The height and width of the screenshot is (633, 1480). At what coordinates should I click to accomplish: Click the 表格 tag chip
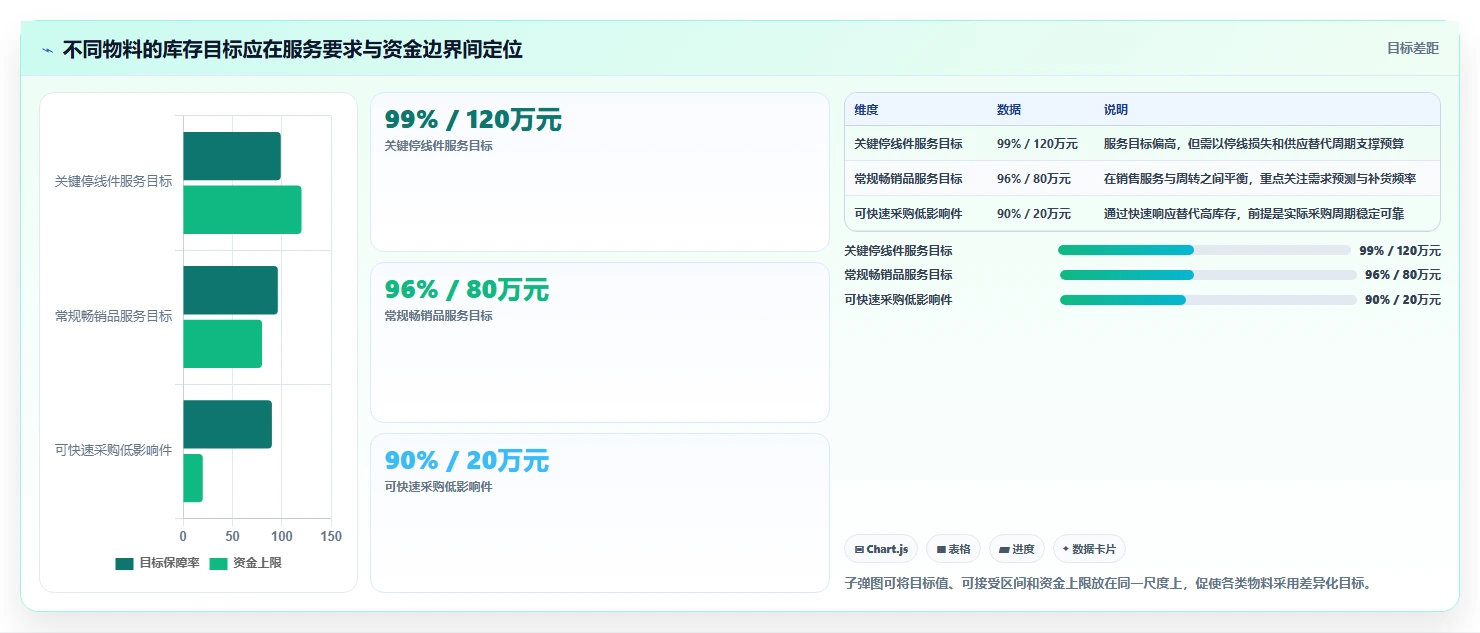pyautogui.click(x=953, y=549)
